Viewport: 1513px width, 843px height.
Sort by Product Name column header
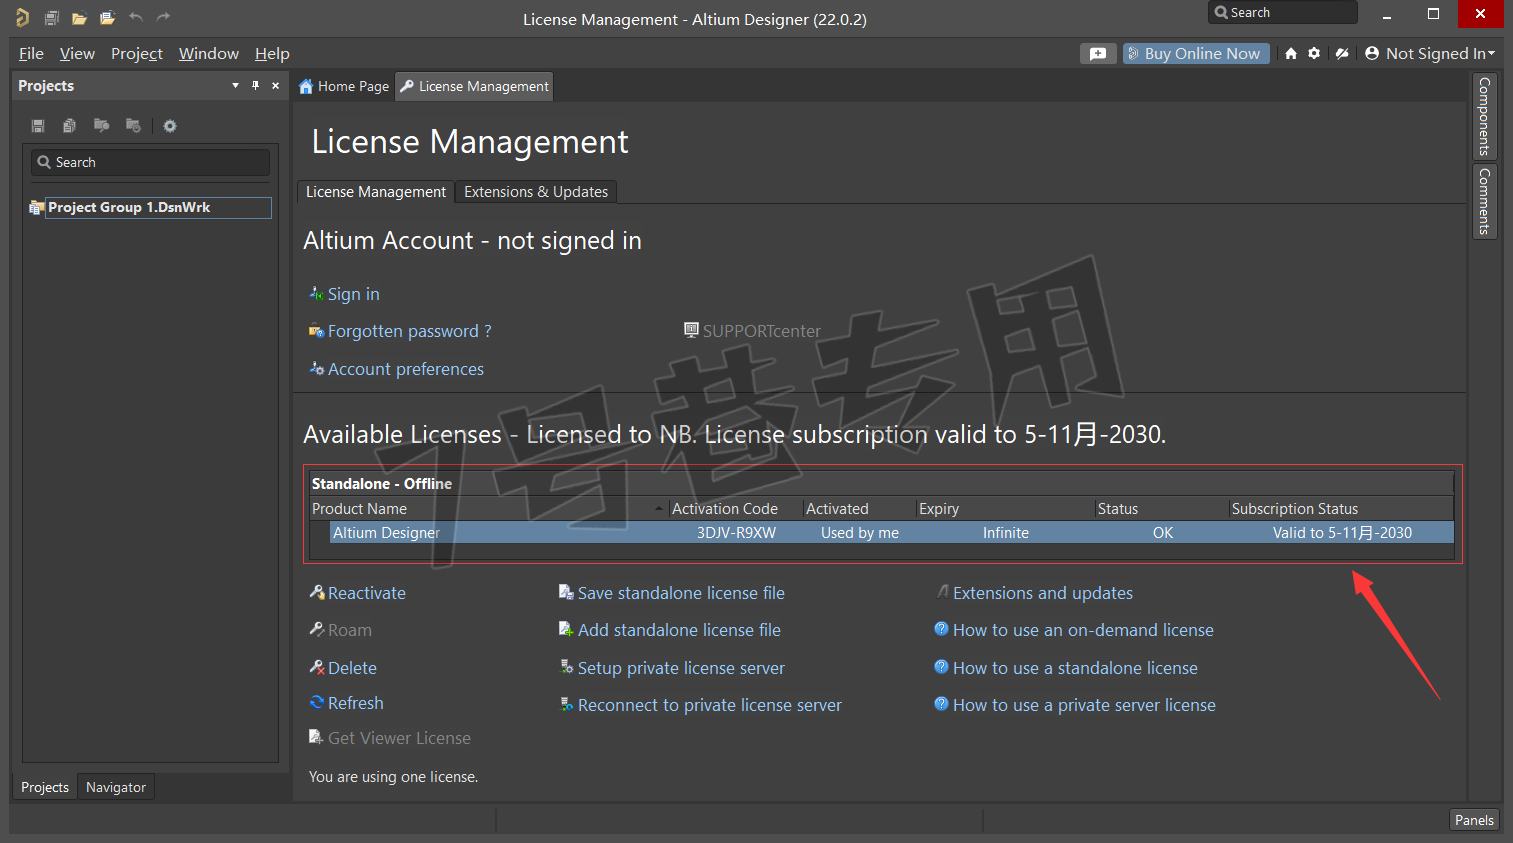488,509
